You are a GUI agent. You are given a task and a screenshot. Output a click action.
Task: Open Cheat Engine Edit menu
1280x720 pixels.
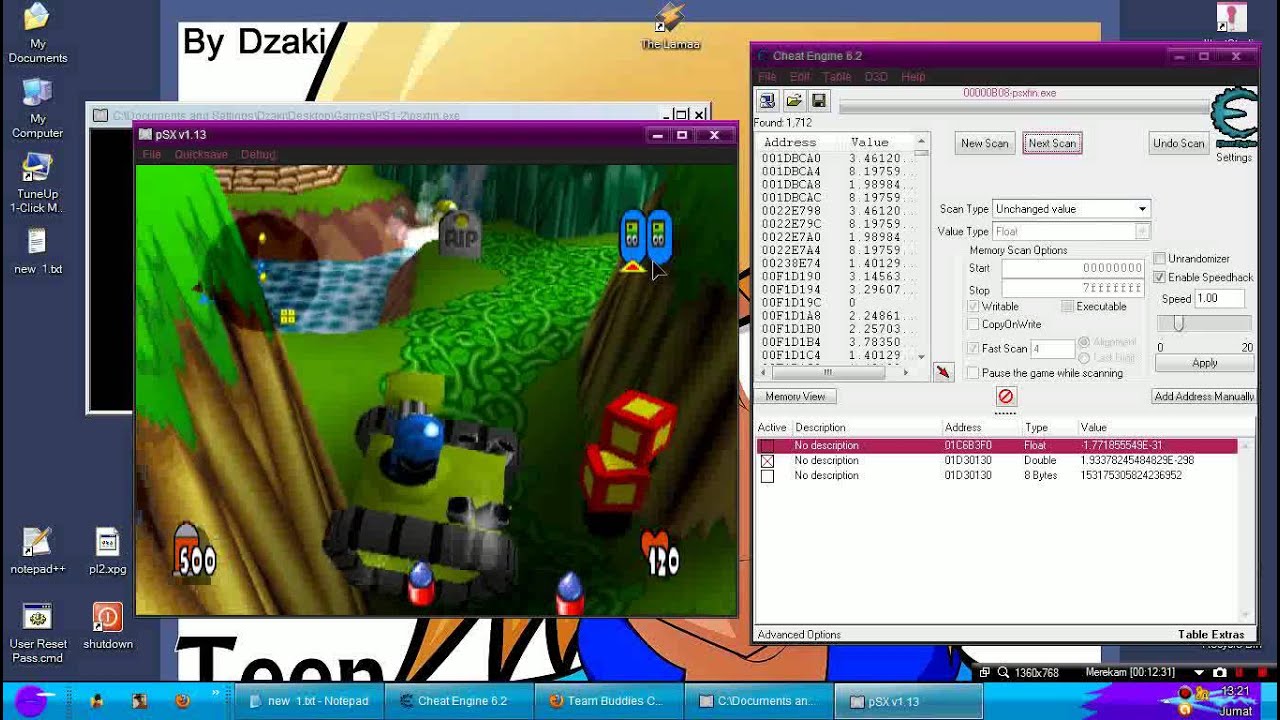(x=800, y=77)
